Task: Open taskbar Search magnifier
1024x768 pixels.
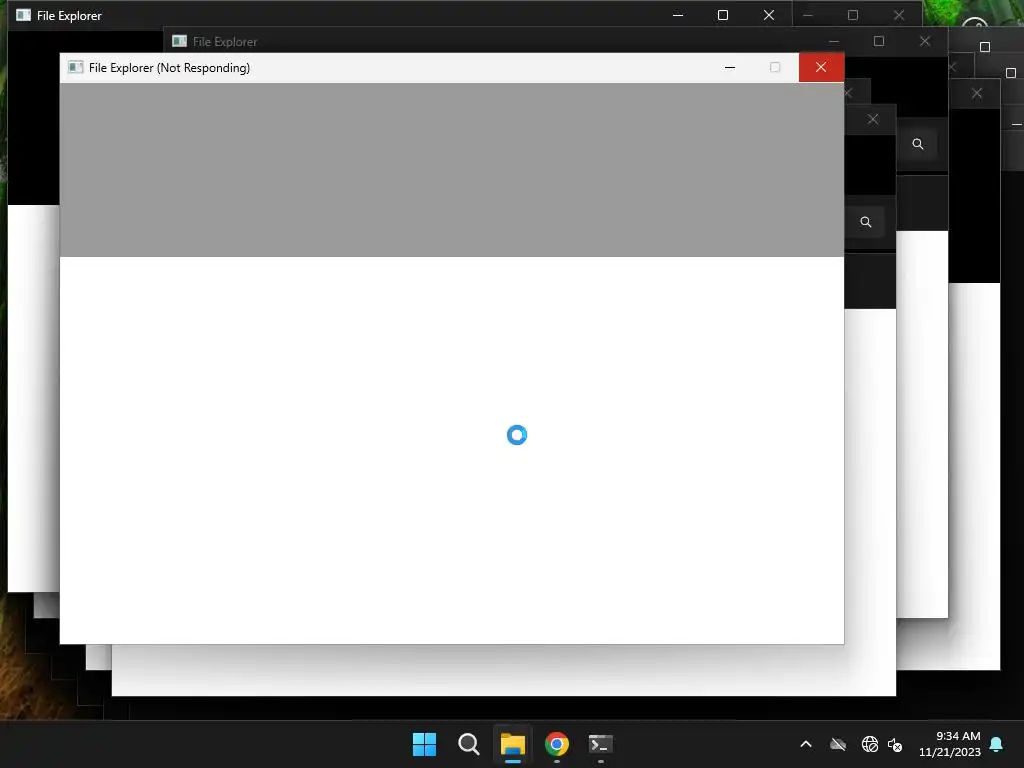Action: [x=468, y=744]
